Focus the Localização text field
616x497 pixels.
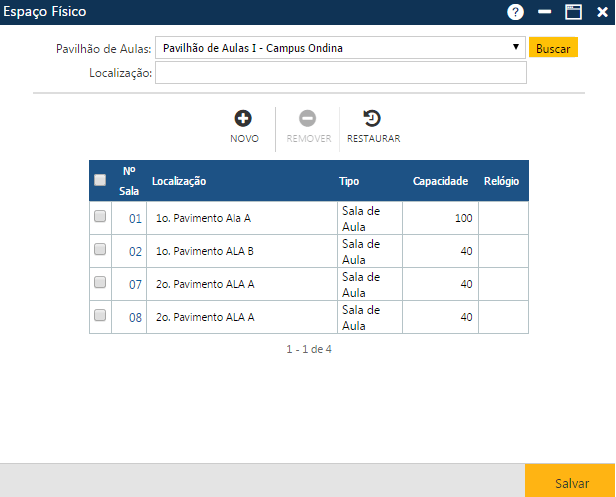(x=340, y=73)
